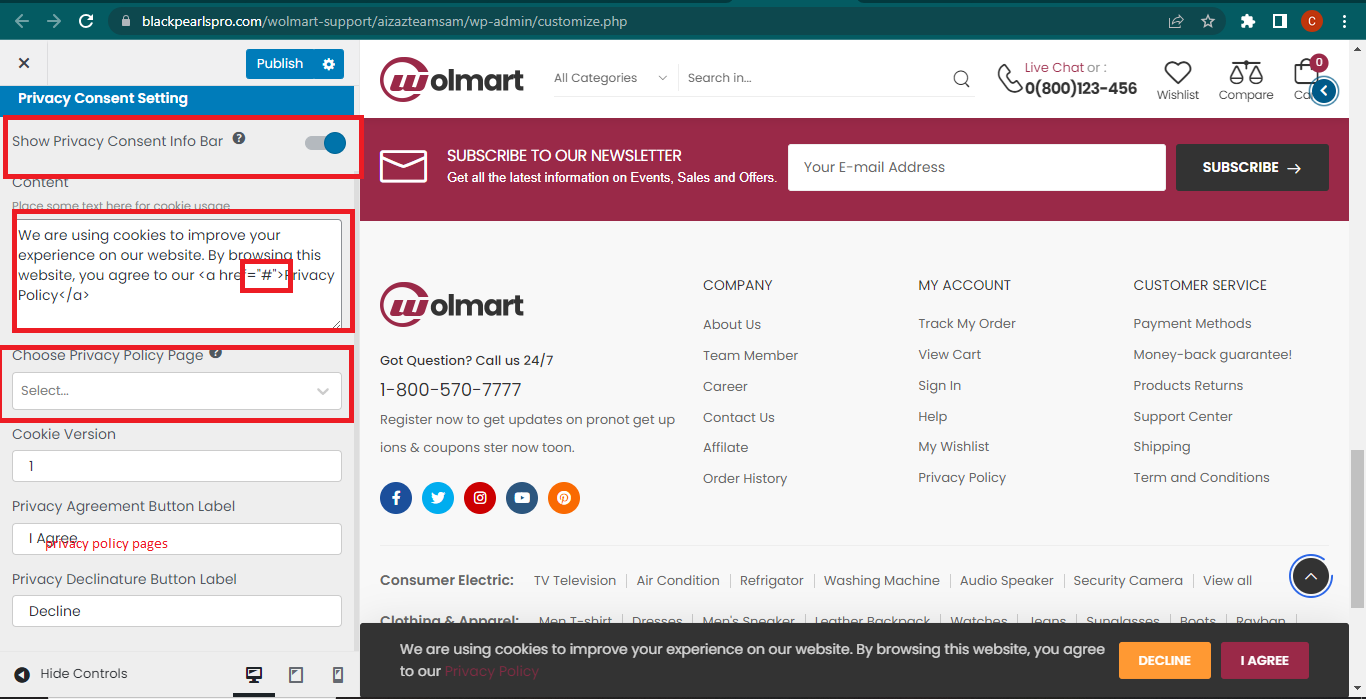
Task: Open Privacy Policy link under My Account
Action: (962, 477)
